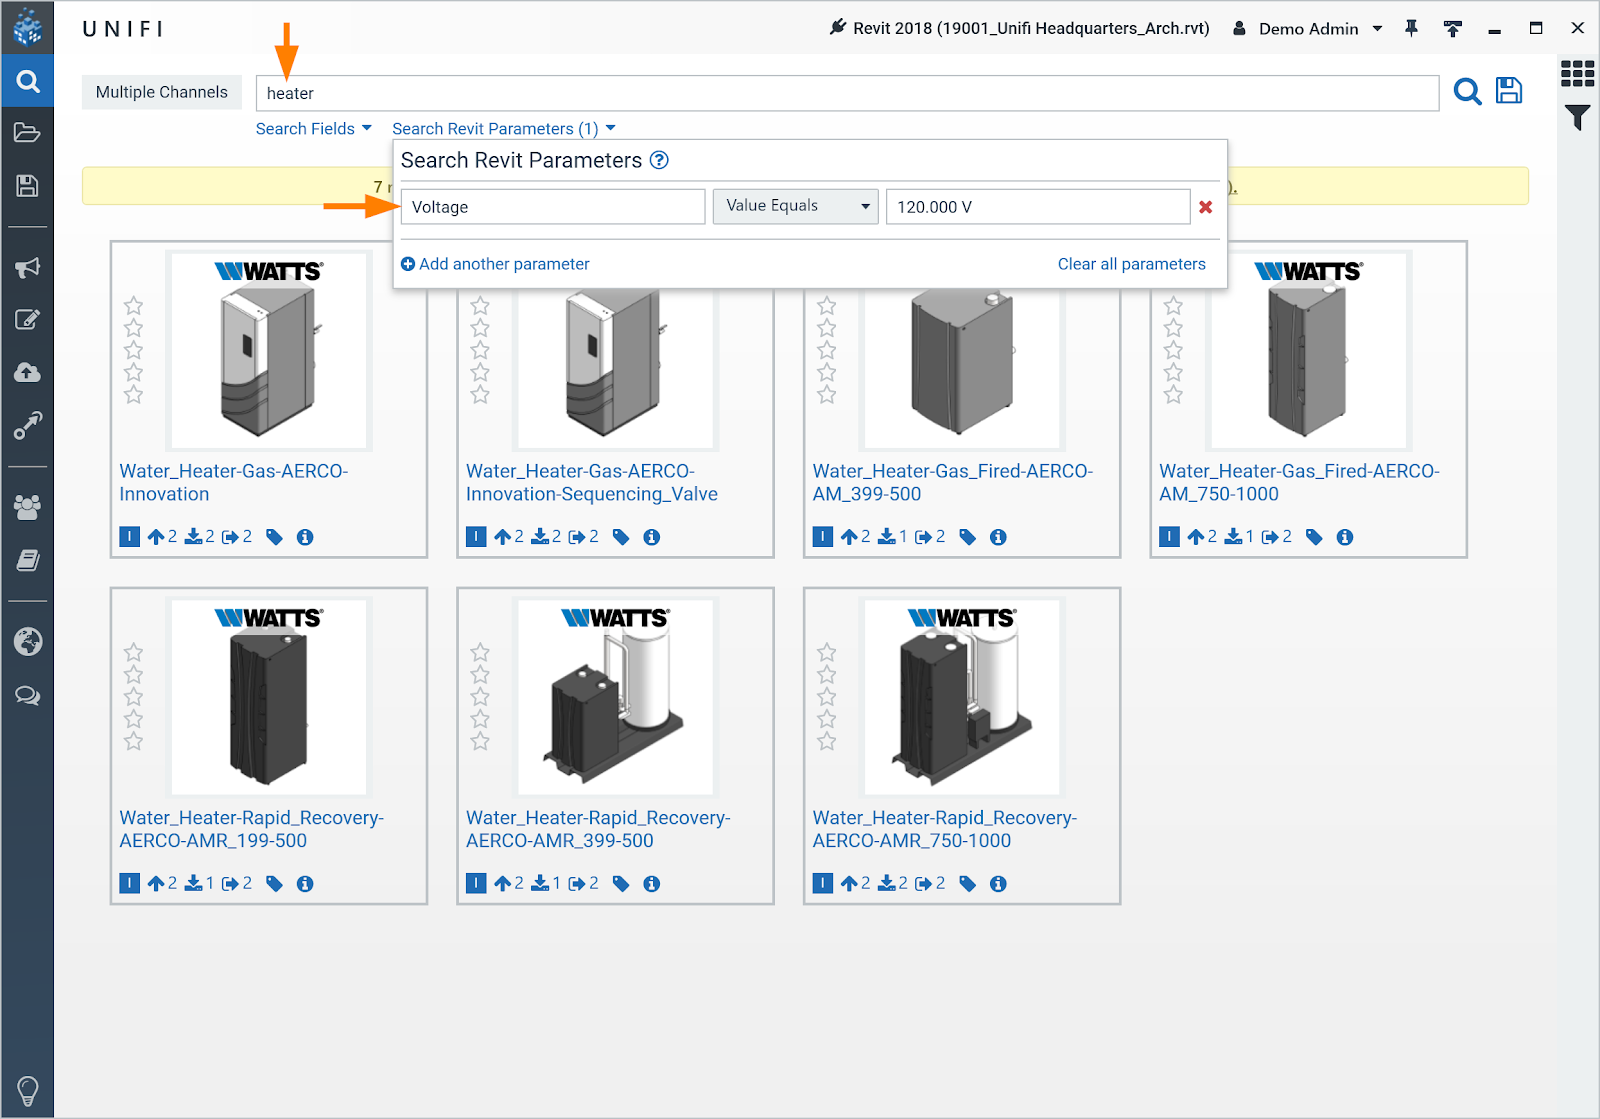Click blue I badge on Water_Heater-Gas-AERCO-Innovation
This screenshot has width=1600, height=1119.
point(130,537)
